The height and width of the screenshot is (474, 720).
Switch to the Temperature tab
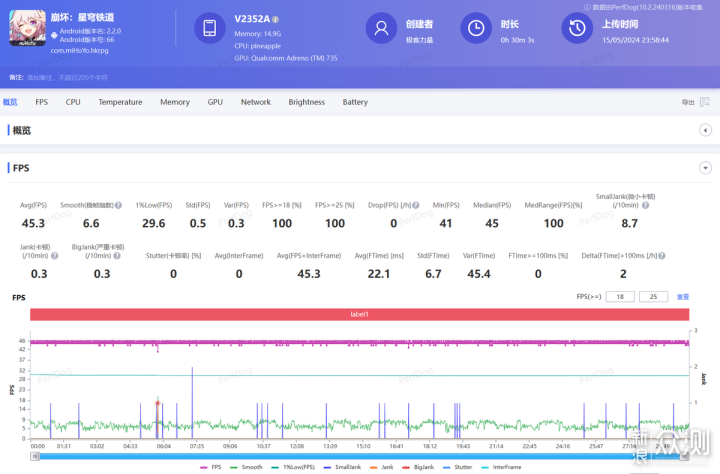pos(120,102)
